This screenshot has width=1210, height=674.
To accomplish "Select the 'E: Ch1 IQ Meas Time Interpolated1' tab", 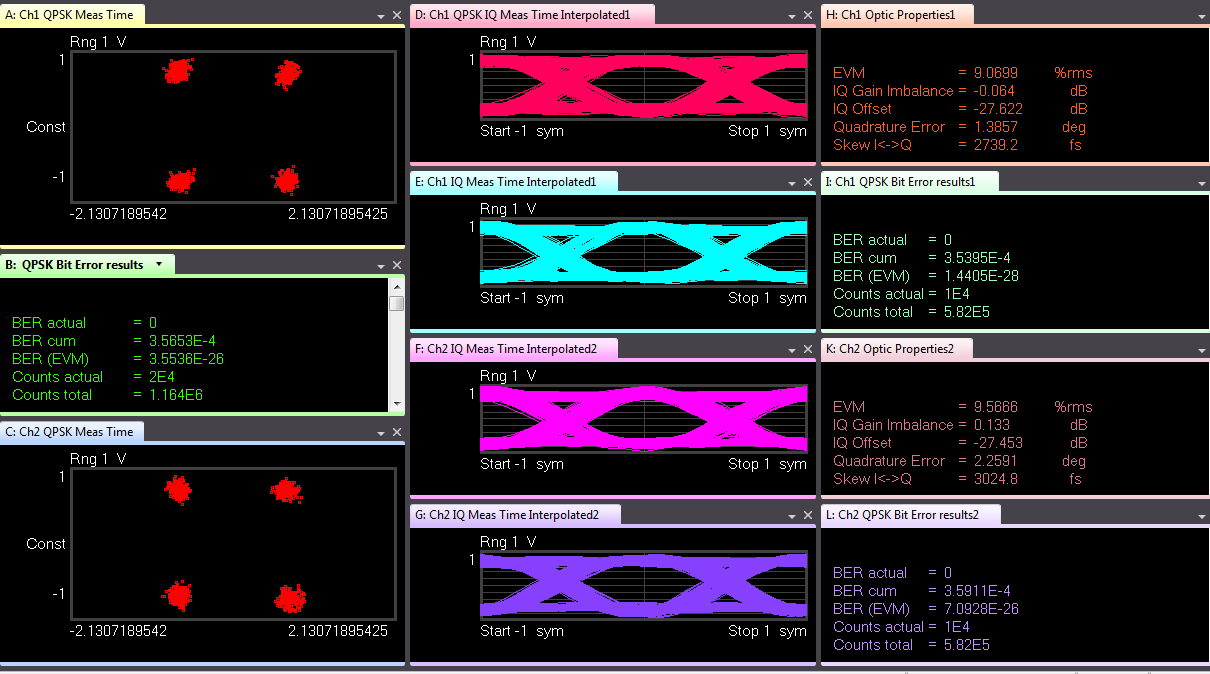I will click(x=514, y=181).
